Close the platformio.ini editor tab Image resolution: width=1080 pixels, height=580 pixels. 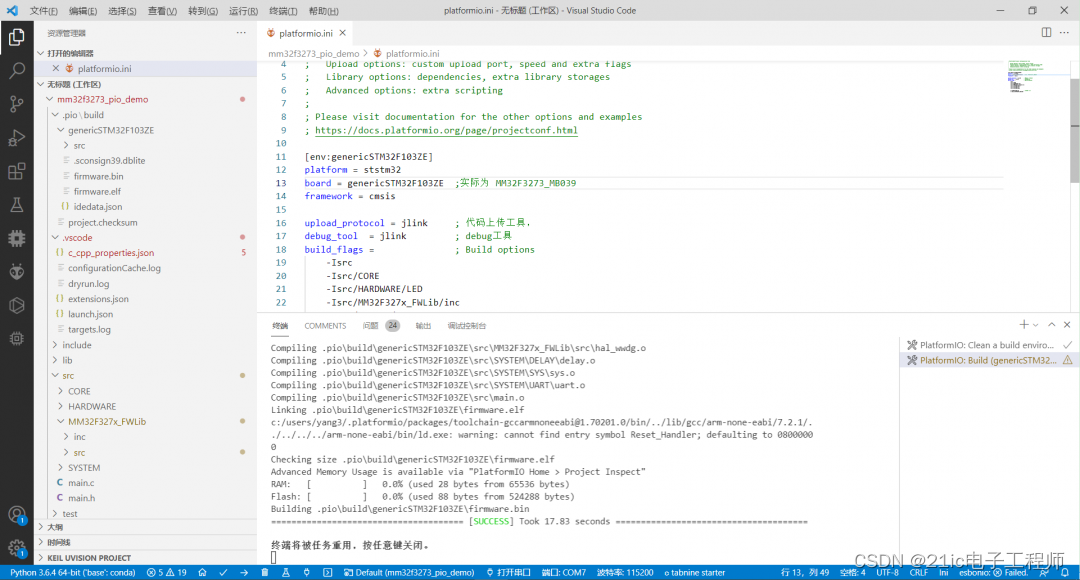pos(342,33)
